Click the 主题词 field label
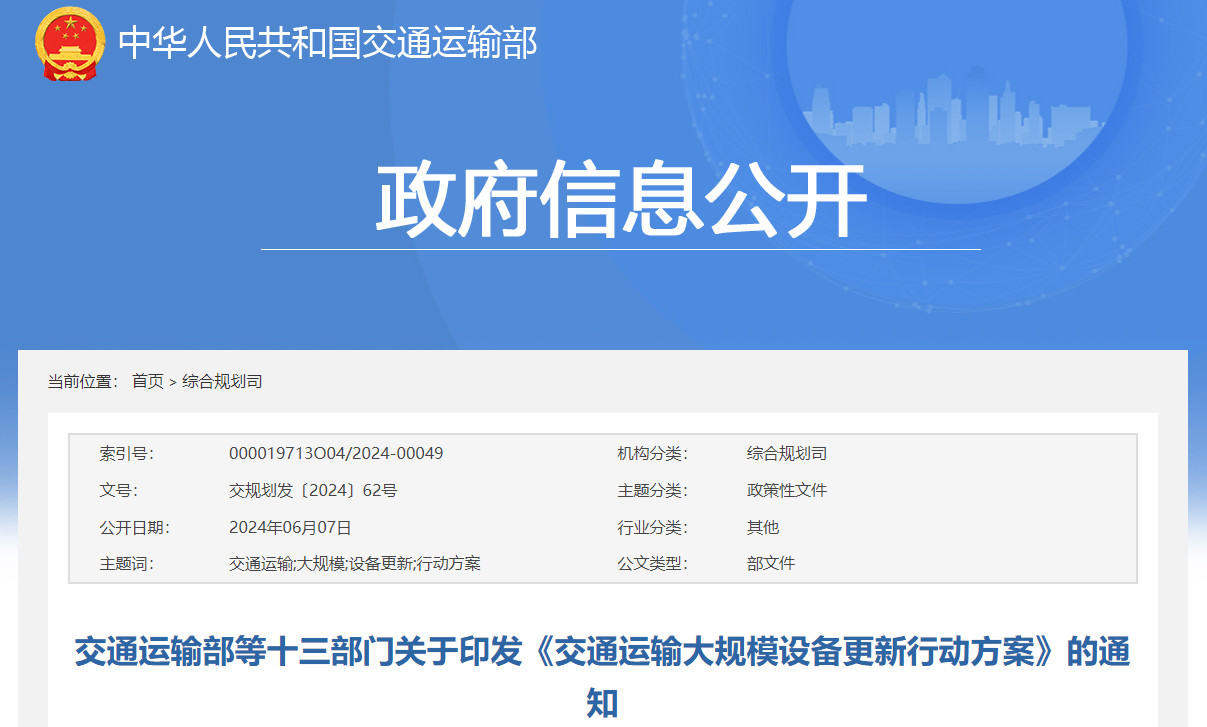This screenshot has width=1207, height=727. tap(127, 563)
